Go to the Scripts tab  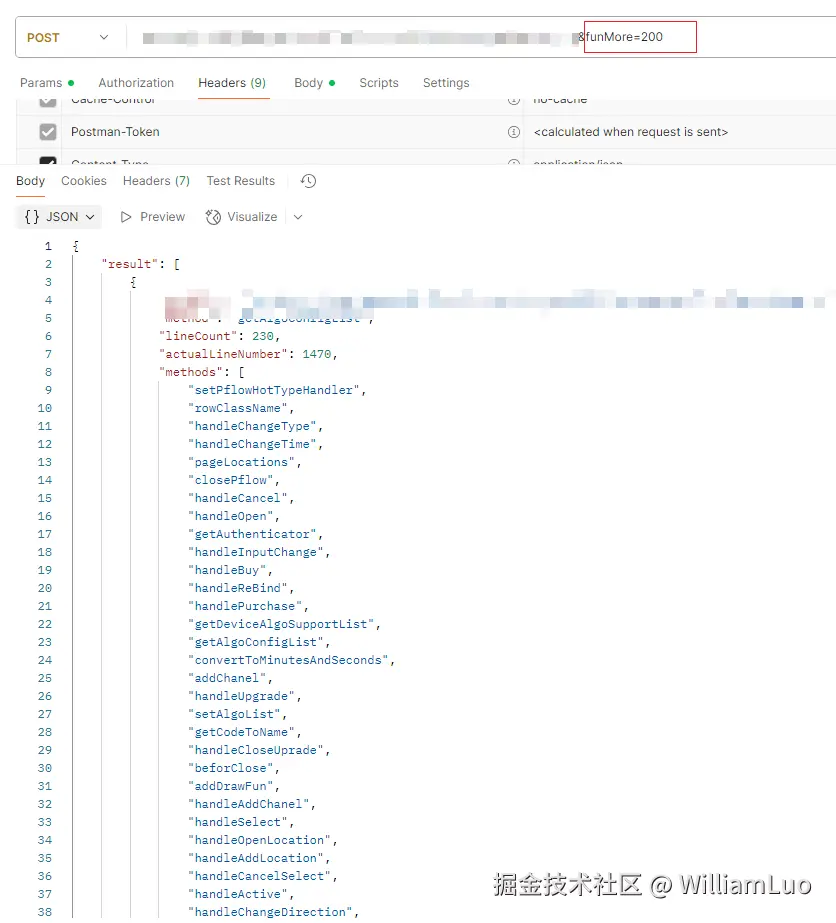379,83
